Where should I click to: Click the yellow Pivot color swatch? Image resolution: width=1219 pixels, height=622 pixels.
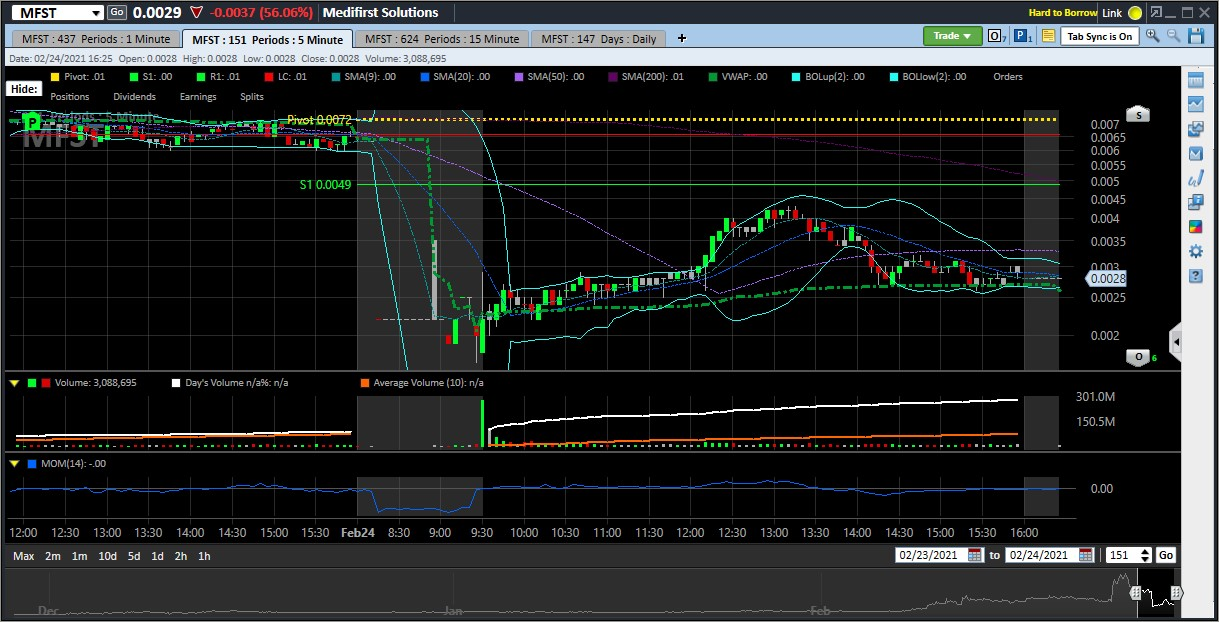tap(27, 77)
